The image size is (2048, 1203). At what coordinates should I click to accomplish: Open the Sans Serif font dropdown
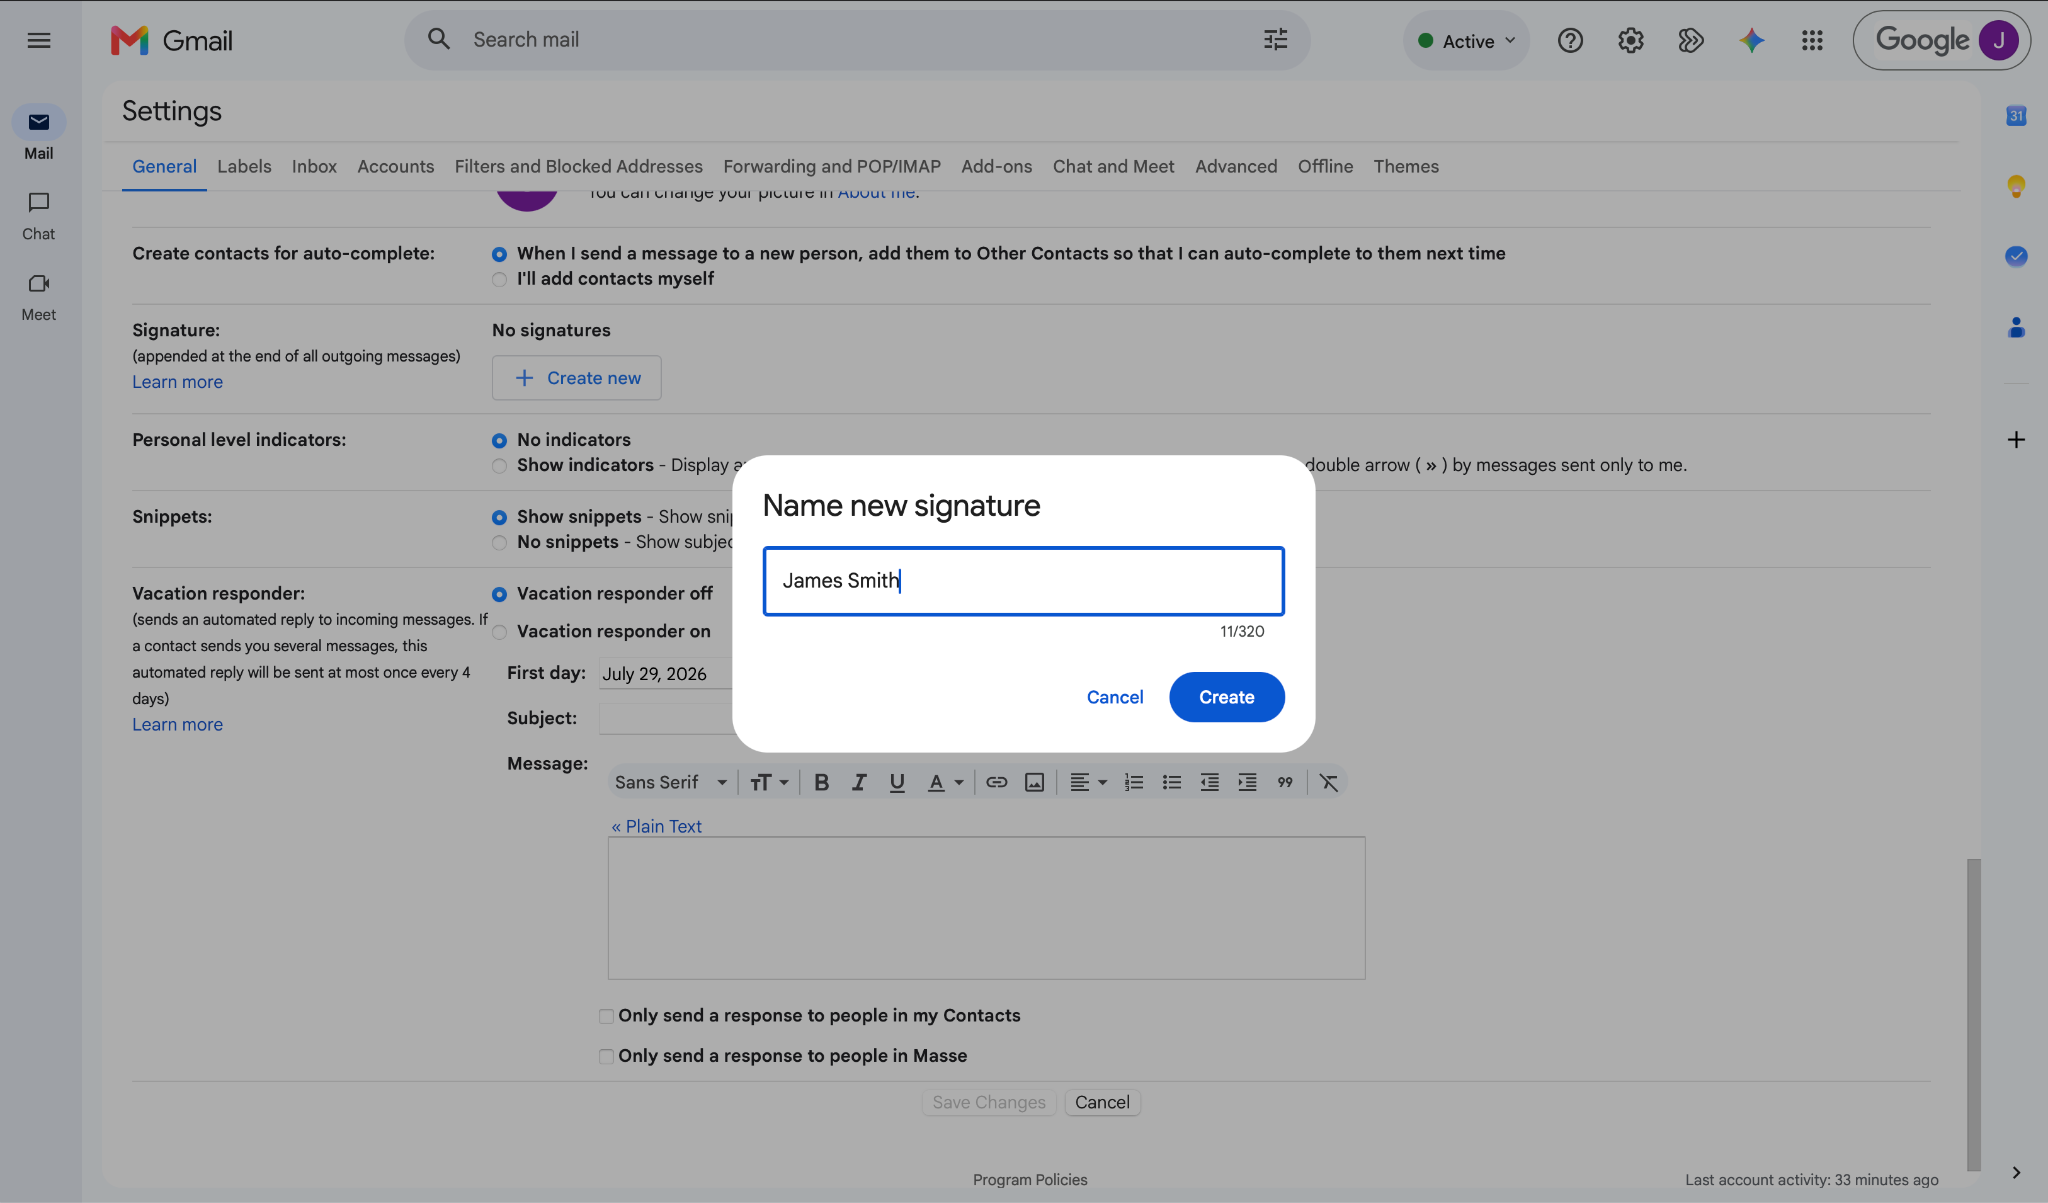click(671, 782)
